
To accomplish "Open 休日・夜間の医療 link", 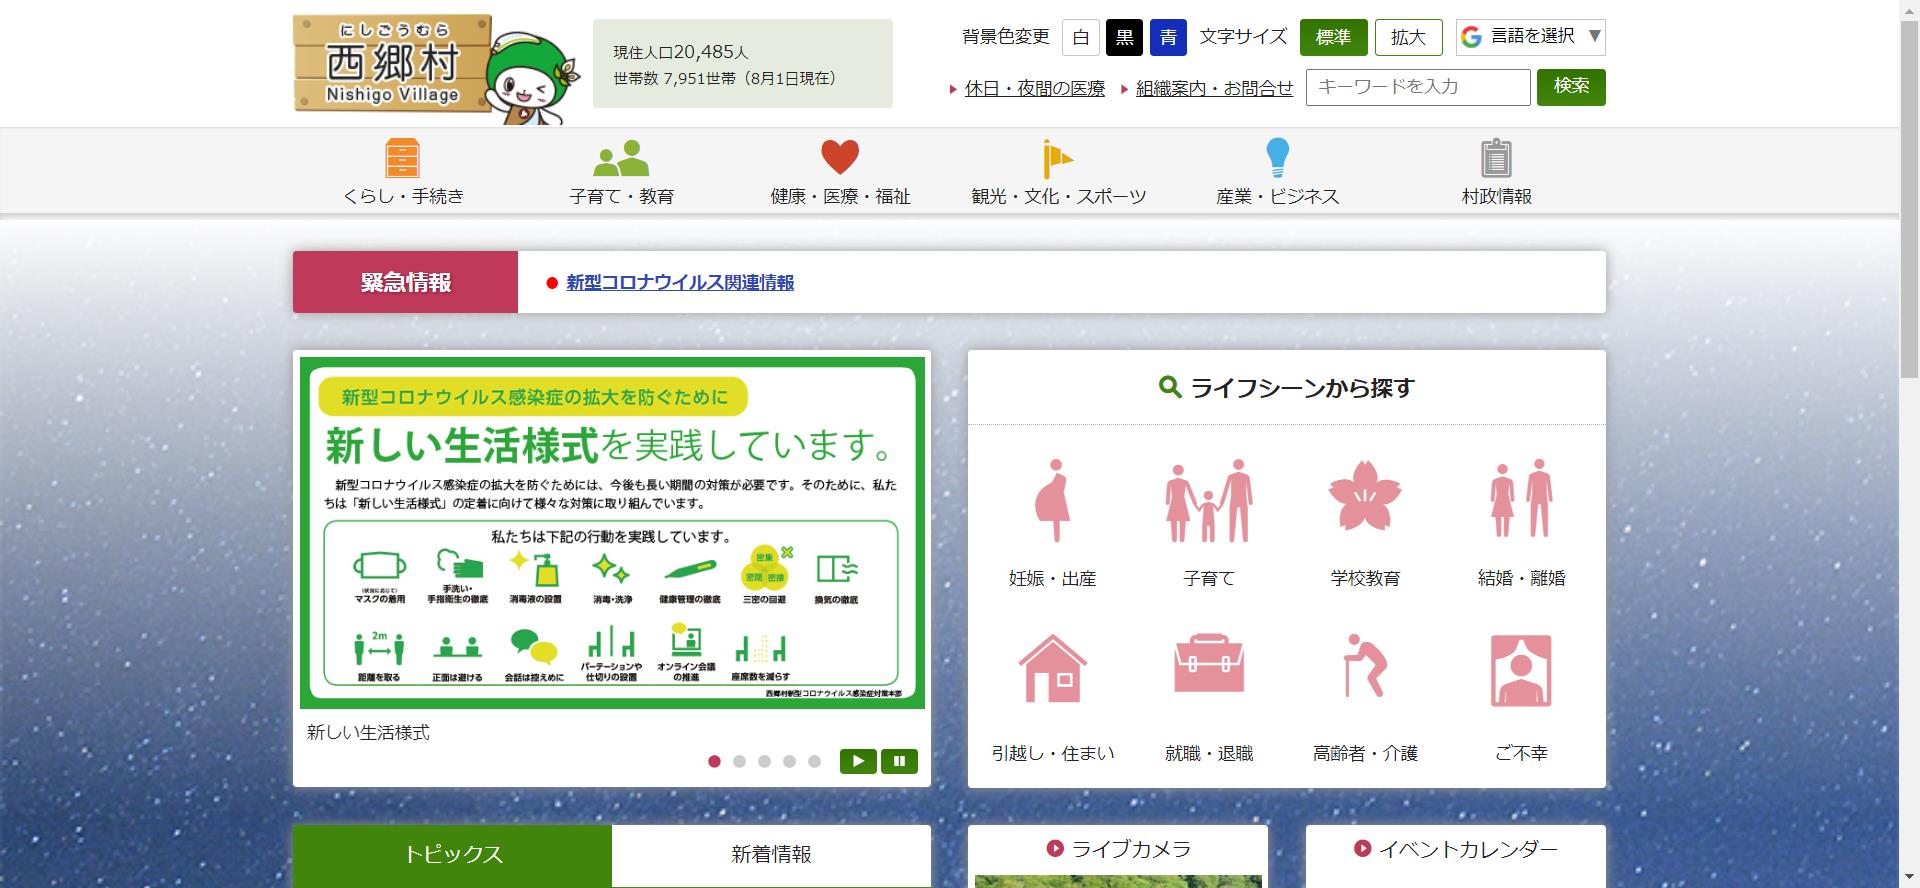I will point(1035,89).
